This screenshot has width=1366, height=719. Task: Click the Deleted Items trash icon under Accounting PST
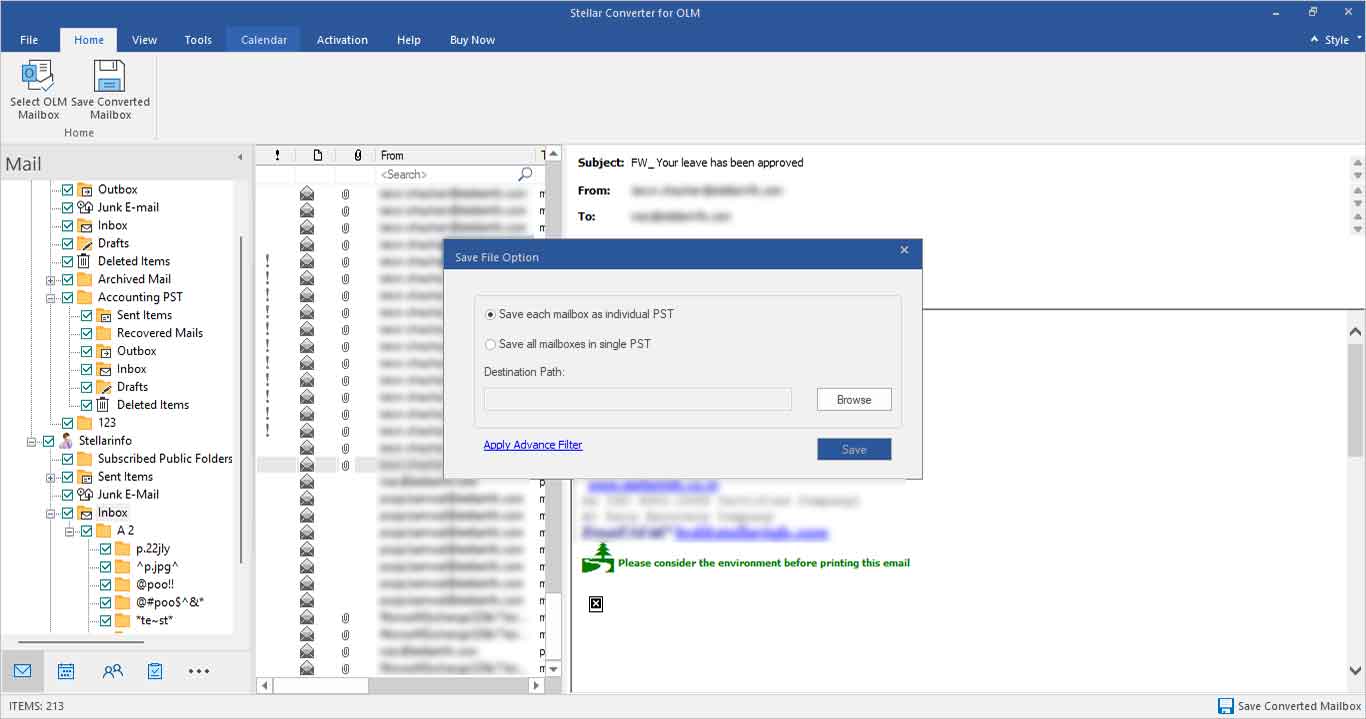[x=103, y=405]
